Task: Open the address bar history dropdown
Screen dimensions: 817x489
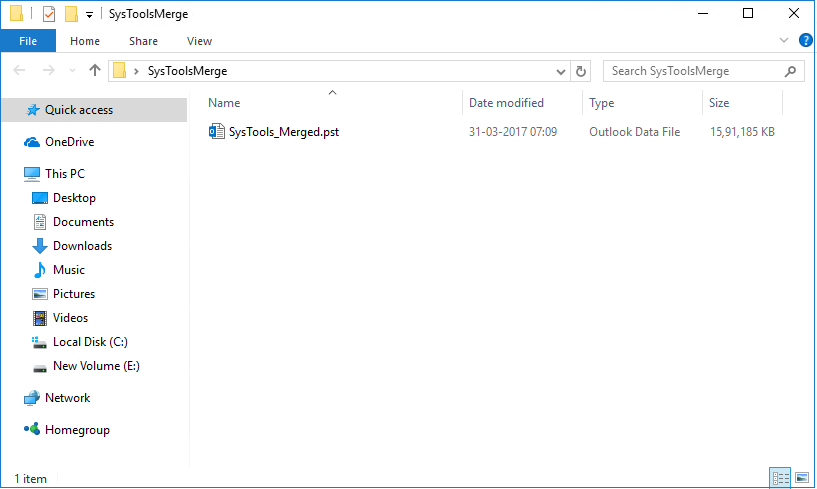Action: (561, 71)
